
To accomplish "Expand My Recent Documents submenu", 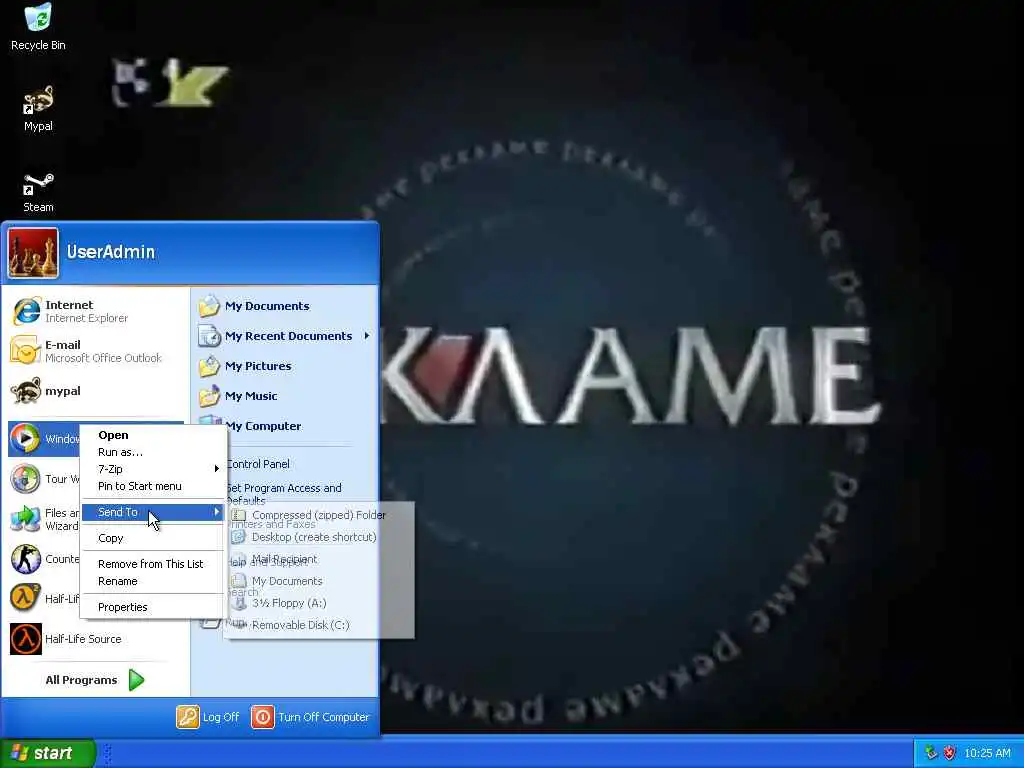I will [284, 336].
